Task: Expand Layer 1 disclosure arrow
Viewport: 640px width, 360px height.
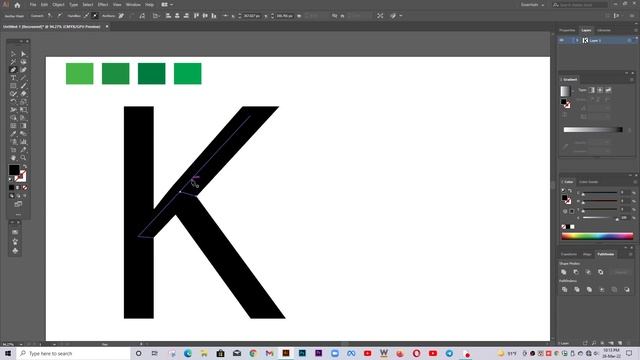Action: click(x=577, y=40)
